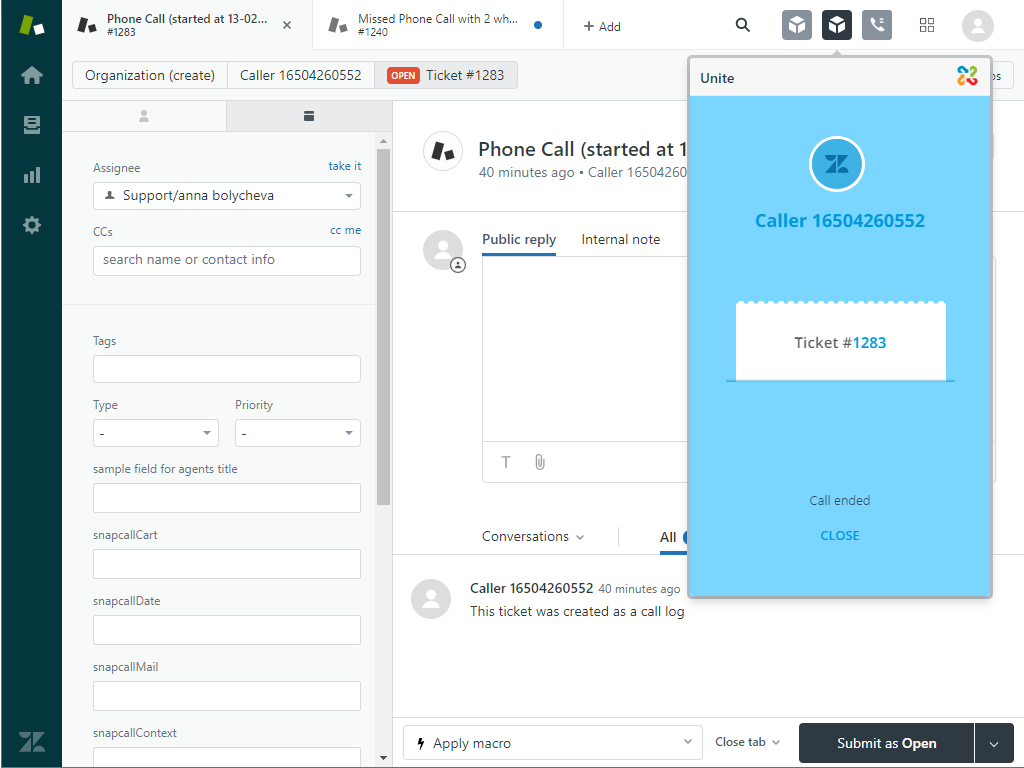Expand the Submit as Open options arrow
This screenshot has width=1024, height=768.
993,743
